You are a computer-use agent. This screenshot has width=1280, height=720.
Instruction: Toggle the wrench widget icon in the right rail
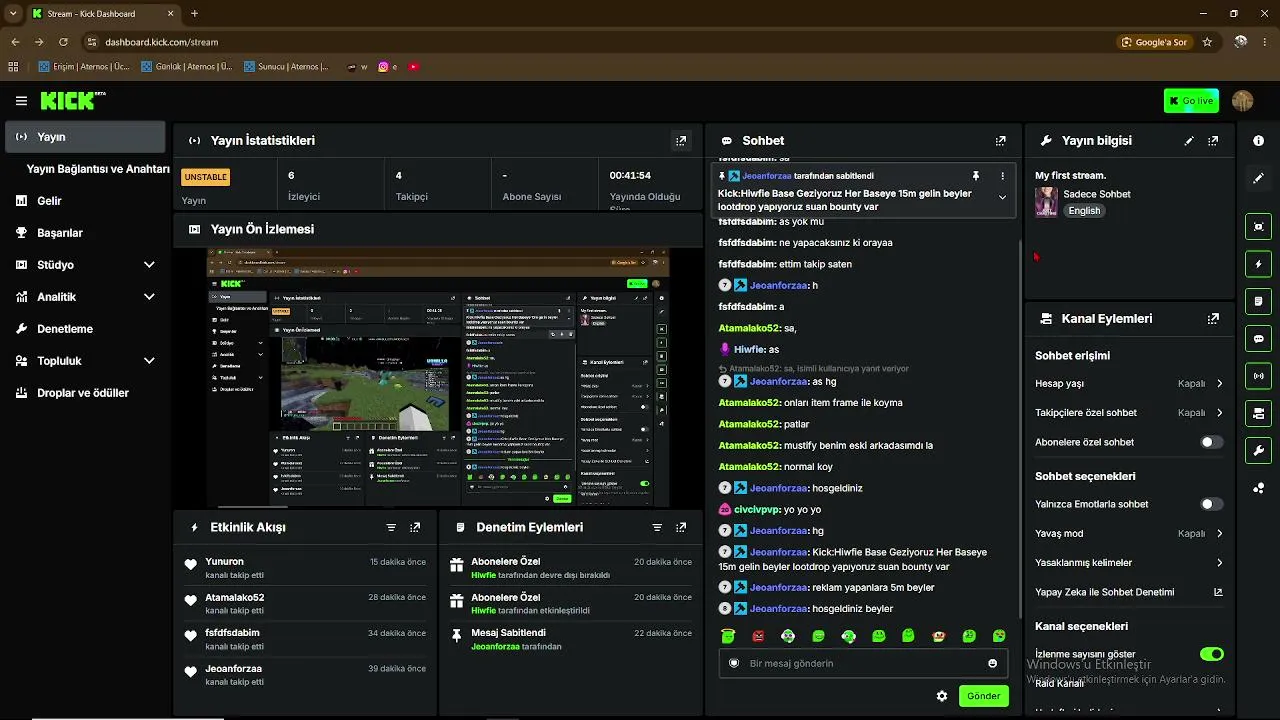tap(1258, 450)
